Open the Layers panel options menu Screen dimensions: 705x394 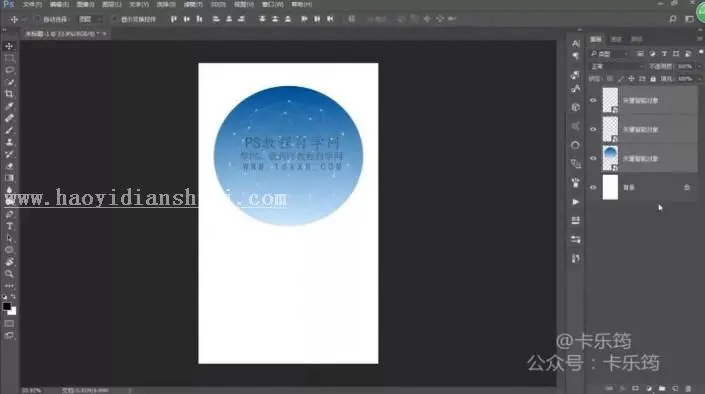[700, 39]
